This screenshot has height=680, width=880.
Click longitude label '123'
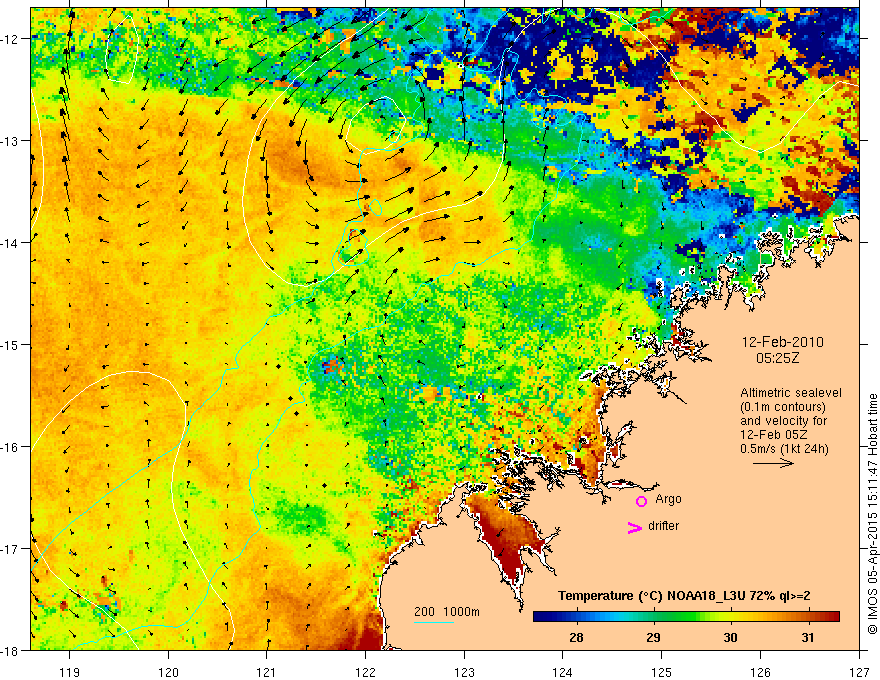click(464, 672)
